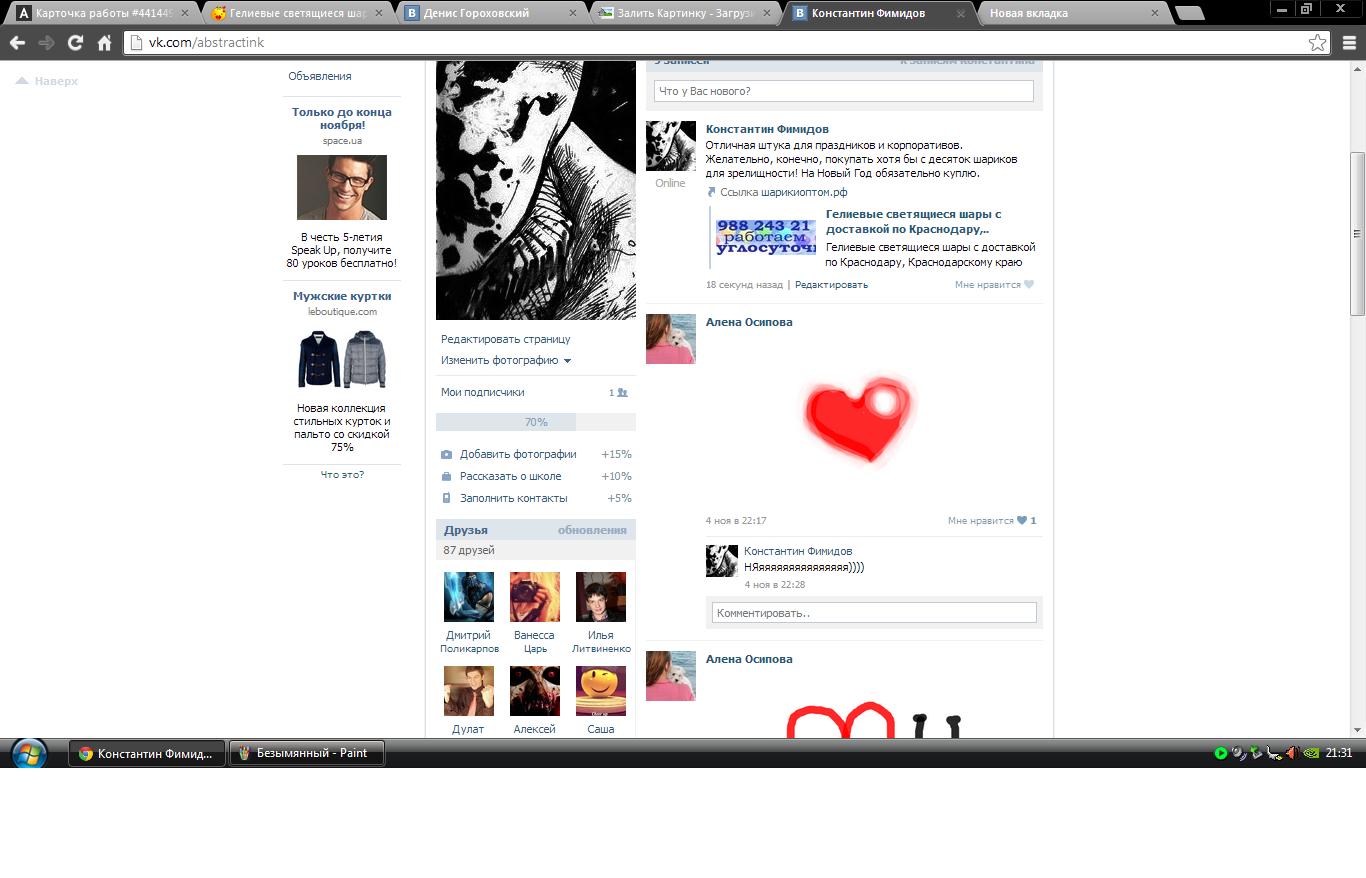
Task: Click Добавить фотографии link
Action: 518,455
